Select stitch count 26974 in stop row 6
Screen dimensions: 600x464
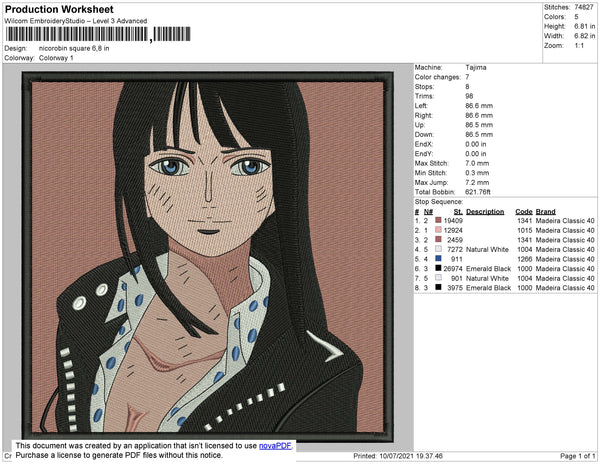point(453,269)
